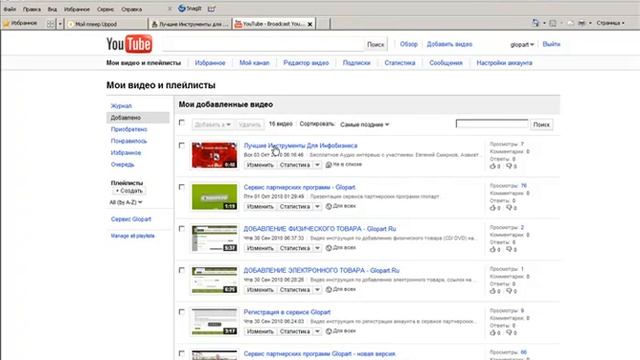640x360 pixels.
Task: Click like thumb for ДОБАВЛЕНИЕ ЭЛЕКТРОННОГО ТОВАРА
Action: [493, 291]
